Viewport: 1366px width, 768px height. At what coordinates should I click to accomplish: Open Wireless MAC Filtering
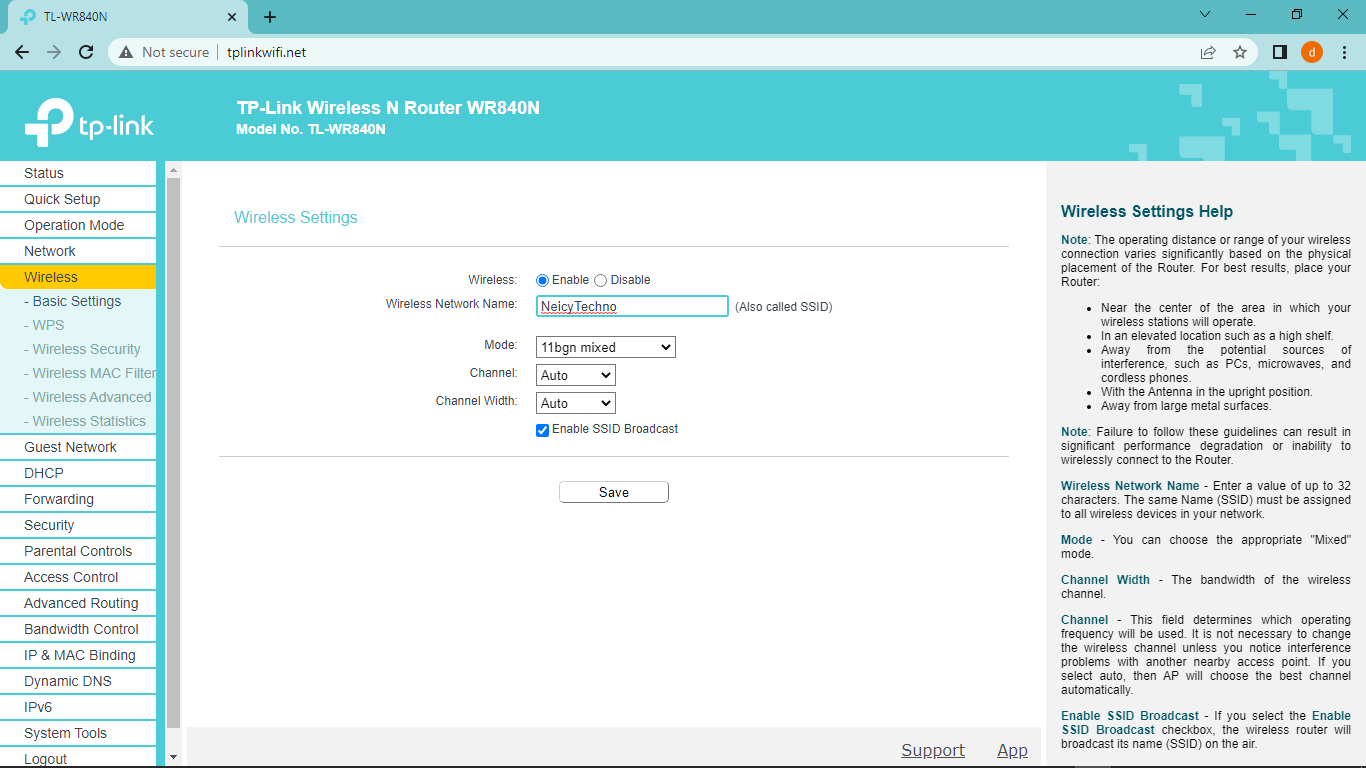78,373
